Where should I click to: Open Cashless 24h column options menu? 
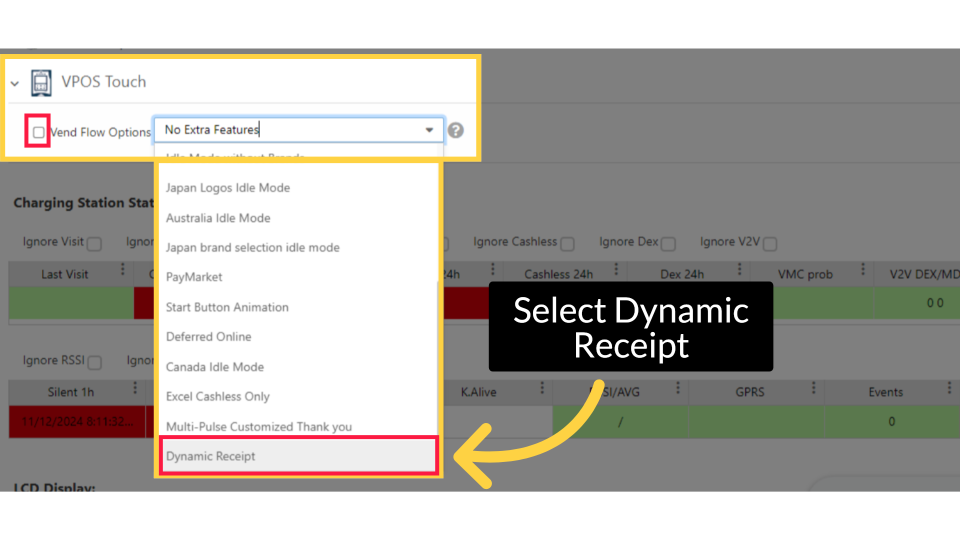pyautogui.click(x=616, y=269)
